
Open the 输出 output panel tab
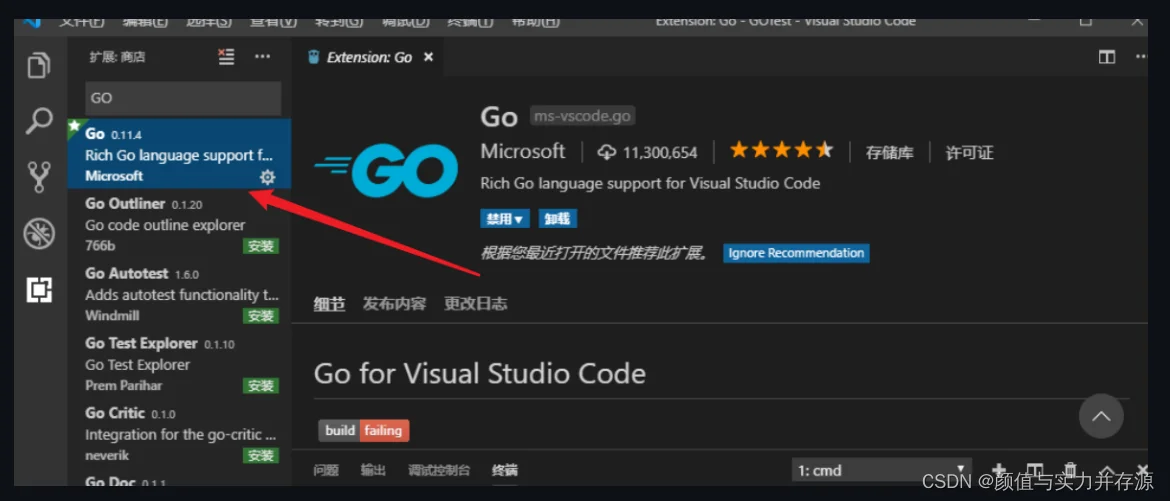point(373,470)
